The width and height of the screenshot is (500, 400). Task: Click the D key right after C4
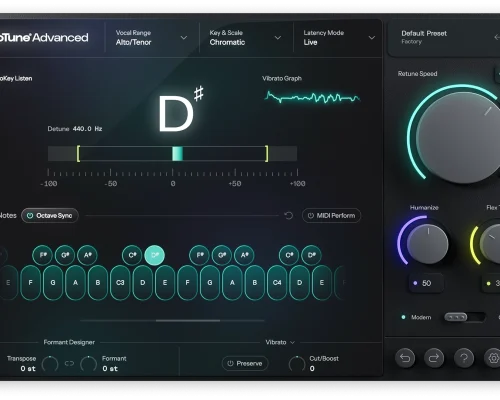point(299,283)
